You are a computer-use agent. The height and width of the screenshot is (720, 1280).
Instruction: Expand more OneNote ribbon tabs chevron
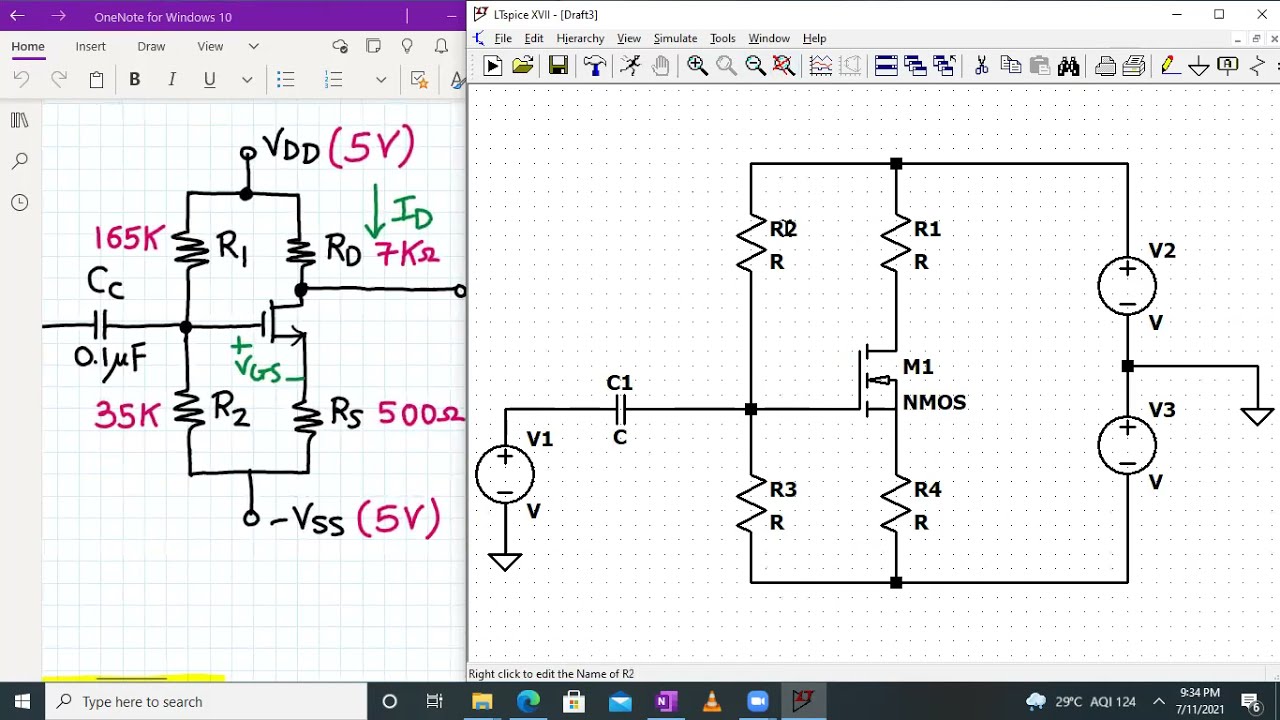click(254, 46)
